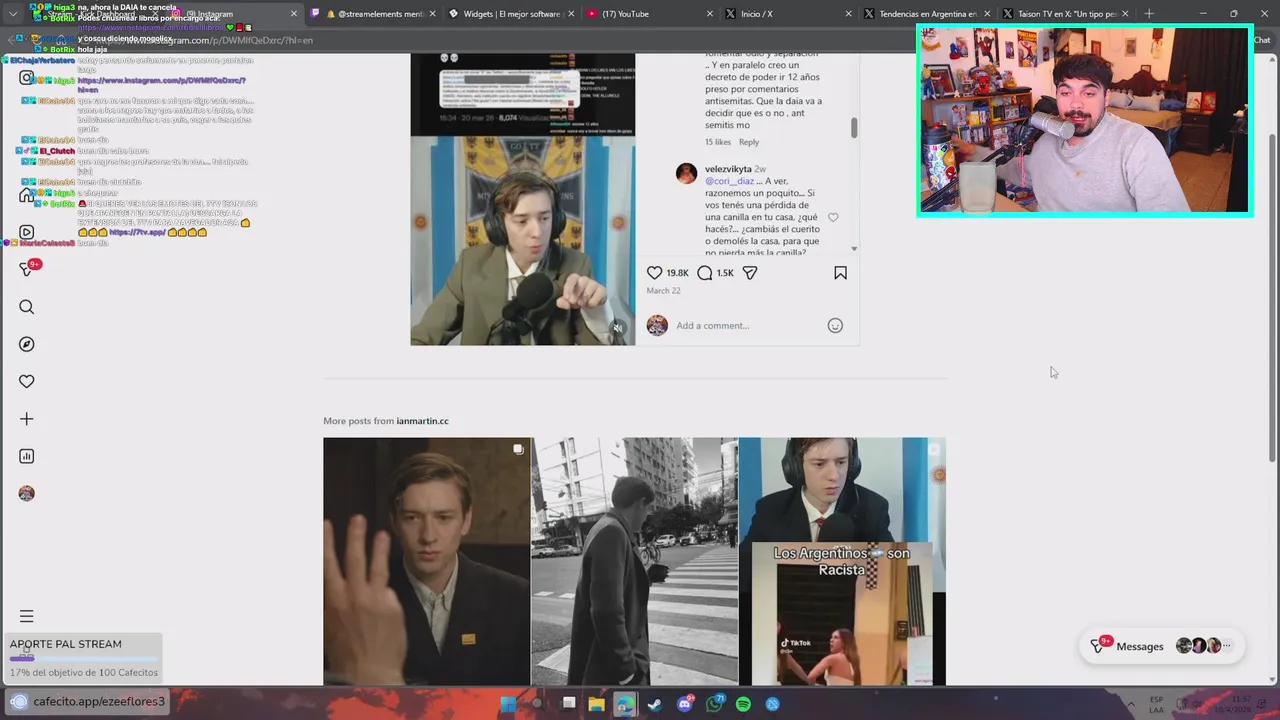Click page vertical scrollbar

1272,300
